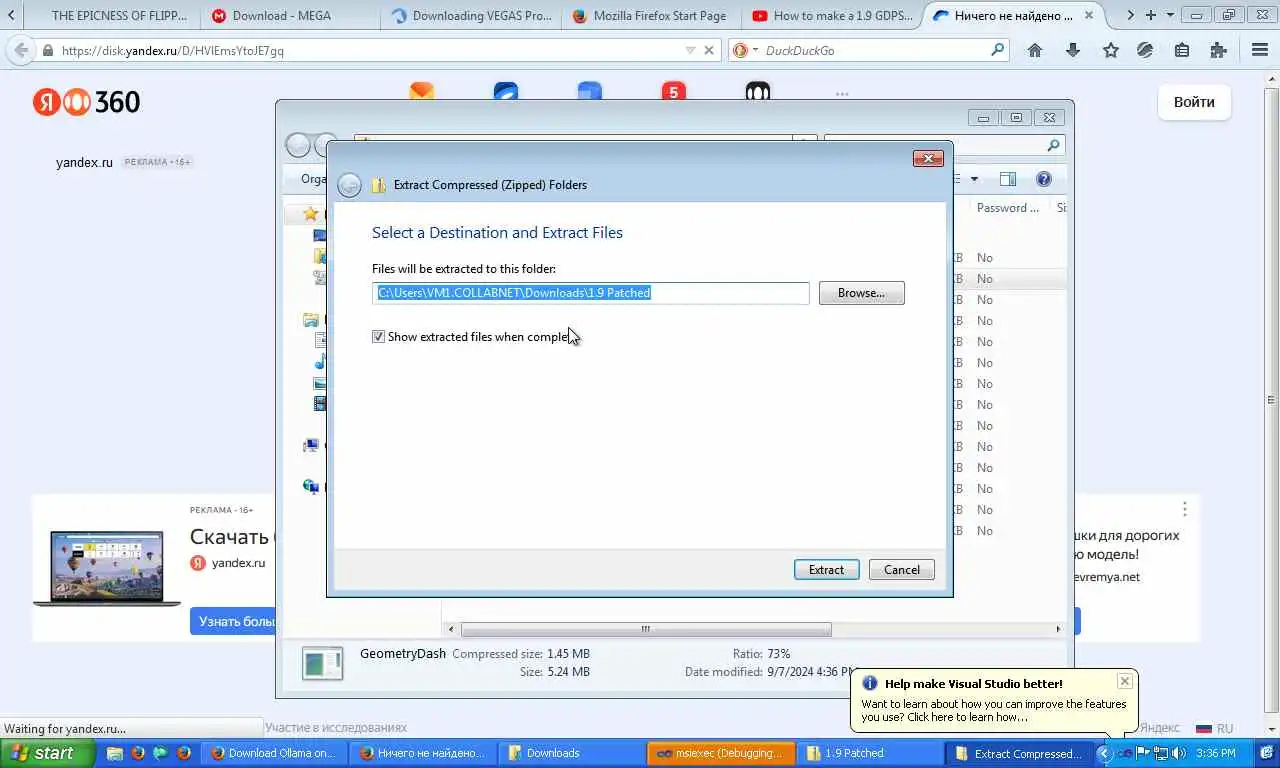1280x768 pixels.
Task: Click the Browse... button
Action: point(861,293)
